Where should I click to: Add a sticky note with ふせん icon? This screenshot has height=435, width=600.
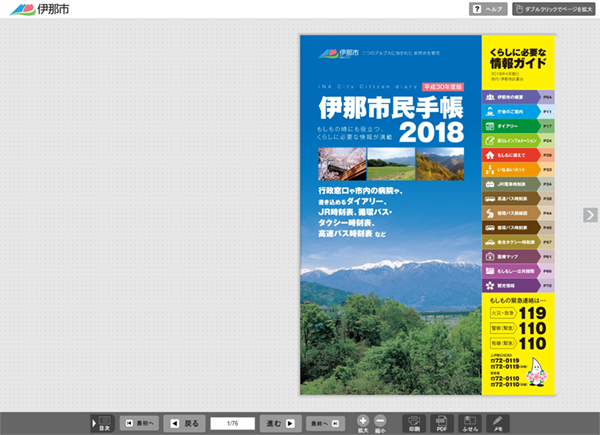click(x=470, y=424)
